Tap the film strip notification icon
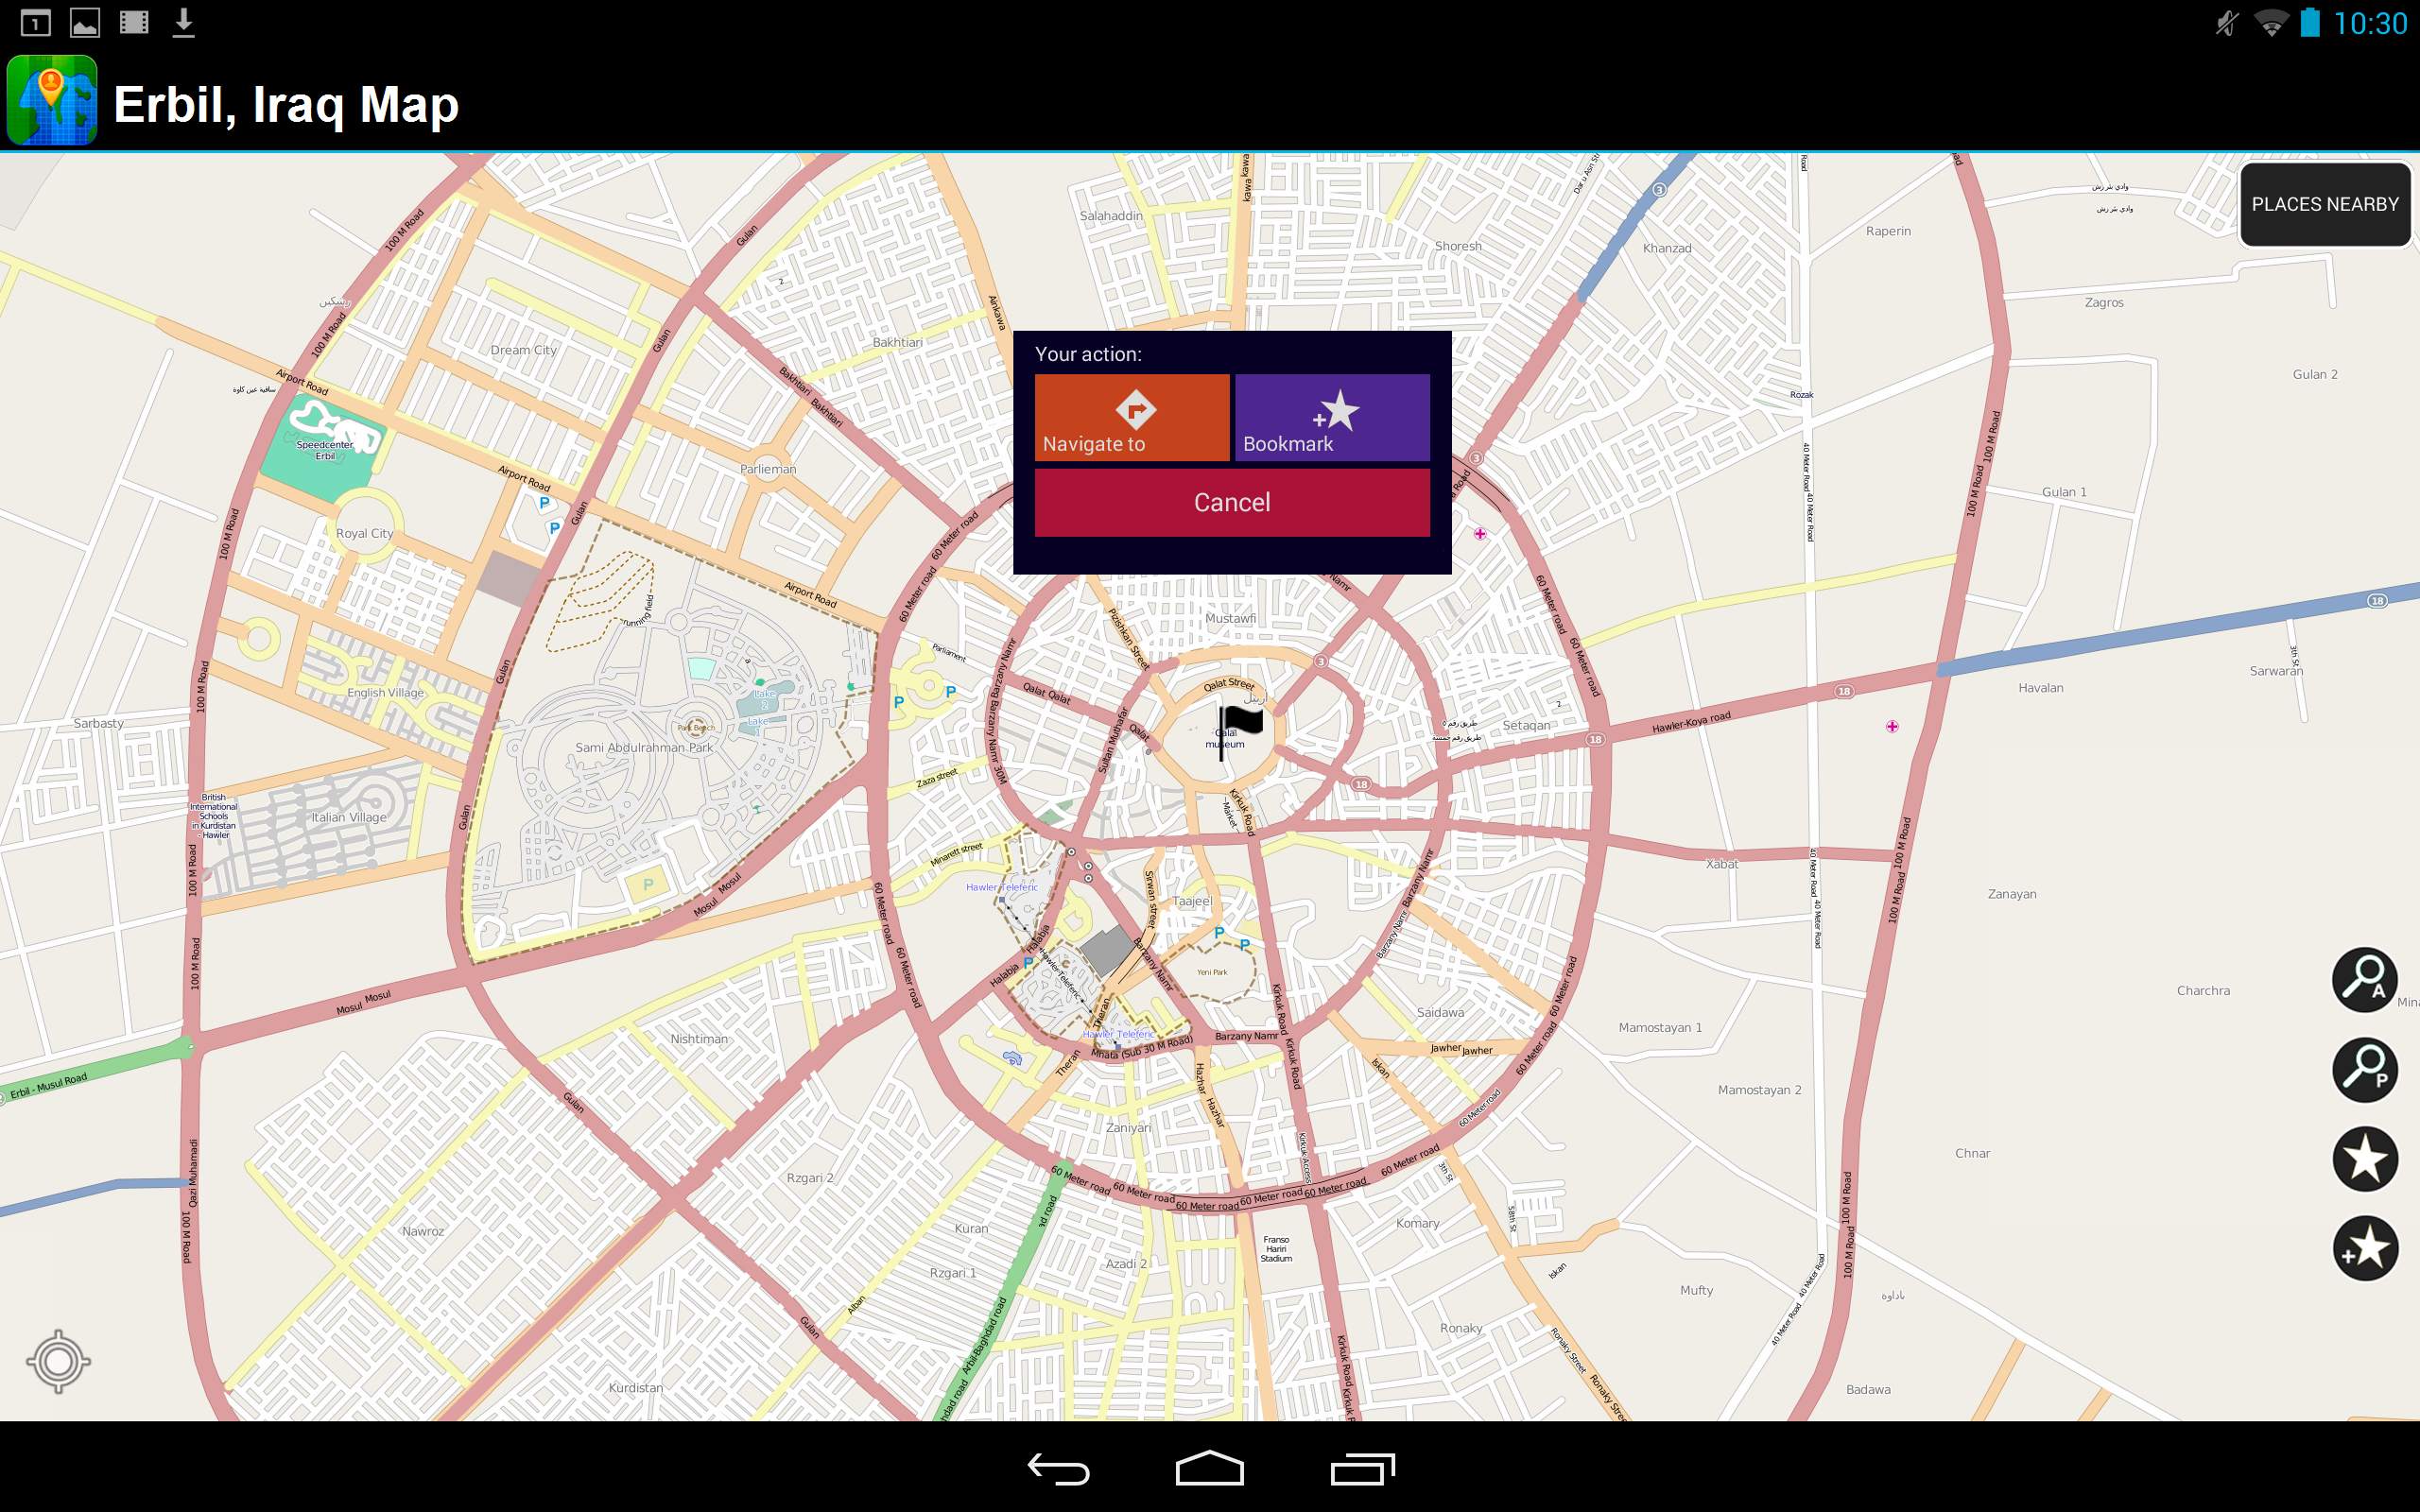The width and height of the screenshot is (2420, 1512). click(134, 21)
